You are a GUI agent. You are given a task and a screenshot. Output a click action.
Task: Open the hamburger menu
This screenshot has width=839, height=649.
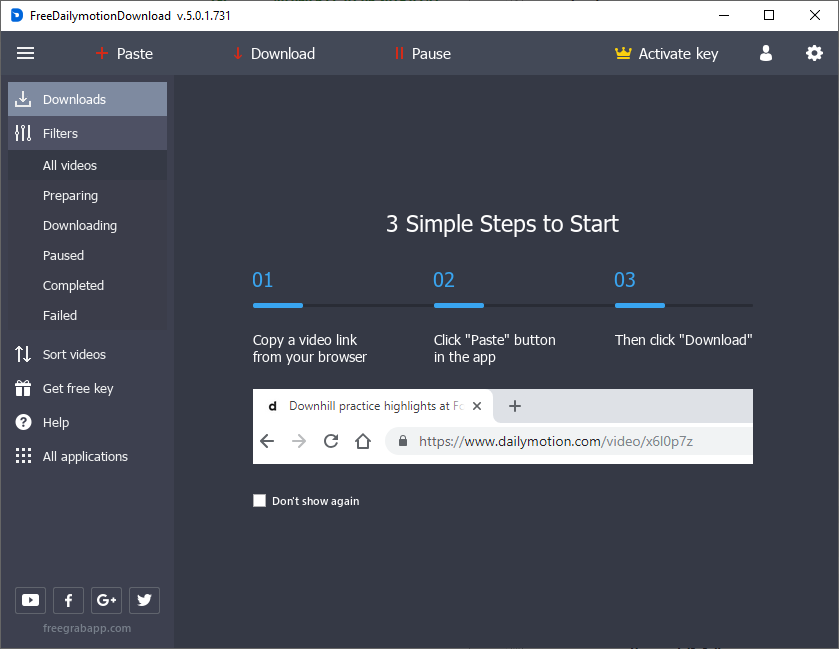[x=25, y=54]
